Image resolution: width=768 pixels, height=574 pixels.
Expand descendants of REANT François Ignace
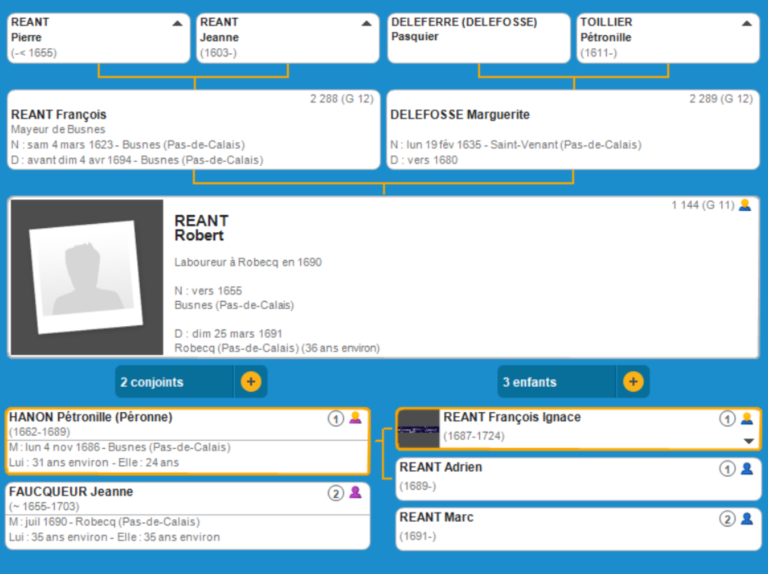point(747,440)
